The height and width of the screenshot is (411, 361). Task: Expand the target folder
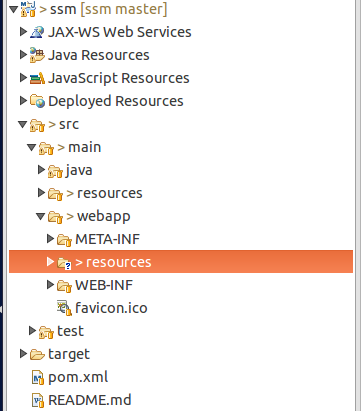click(23, 354)
